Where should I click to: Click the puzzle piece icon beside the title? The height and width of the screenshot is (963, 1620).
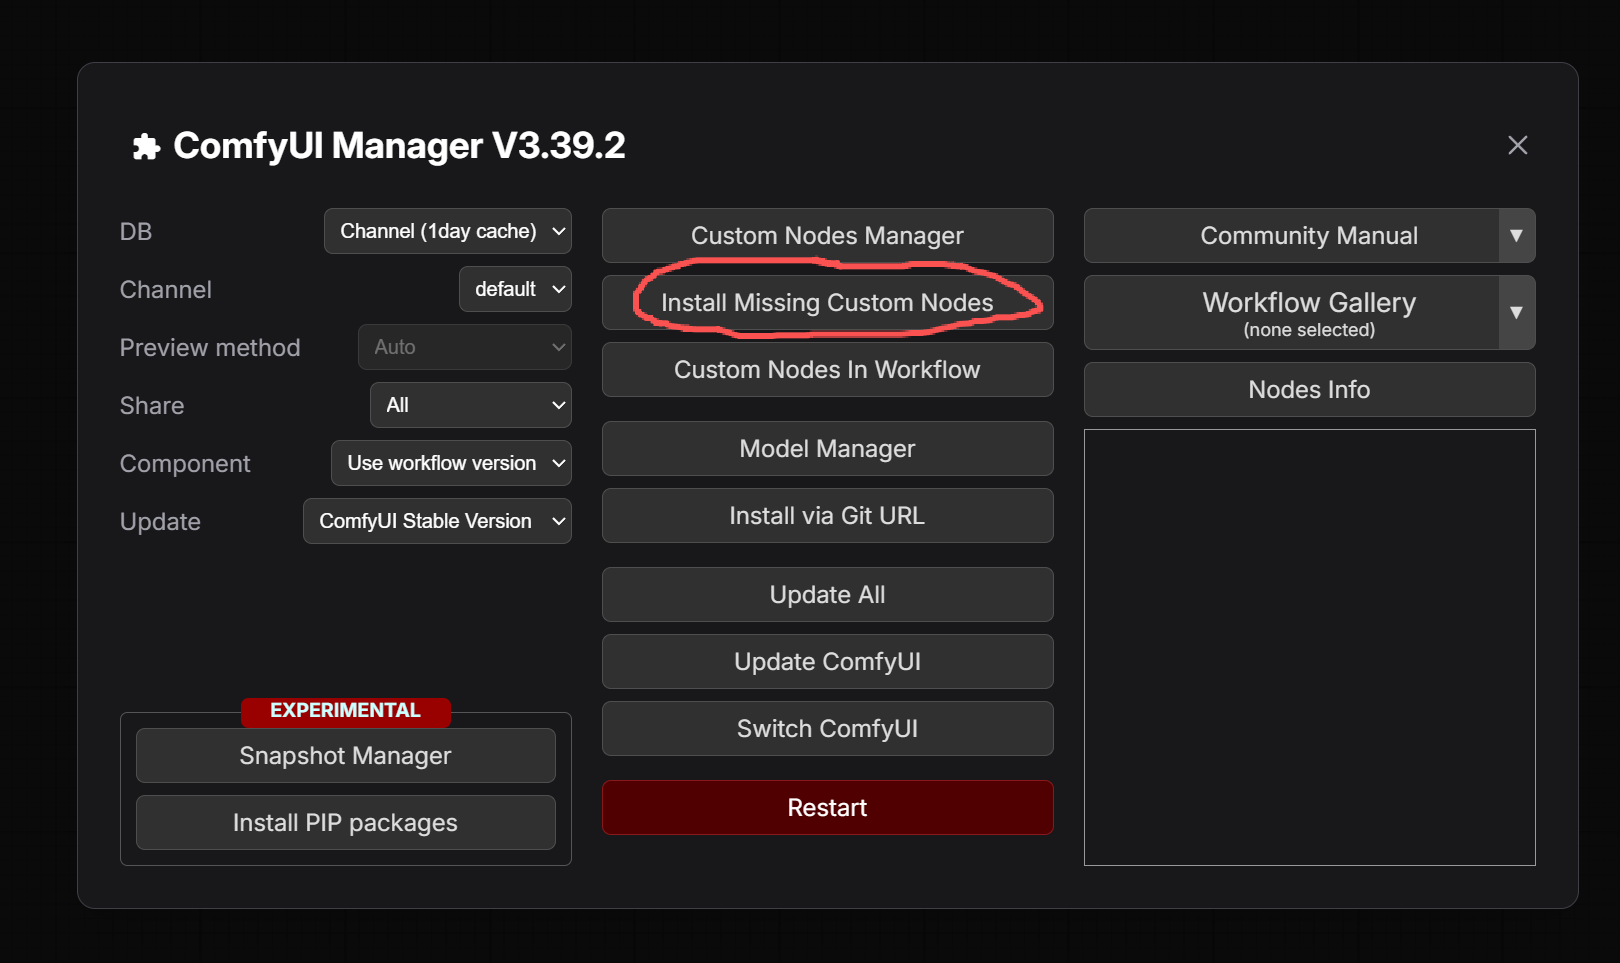click(x=146, y=147)
